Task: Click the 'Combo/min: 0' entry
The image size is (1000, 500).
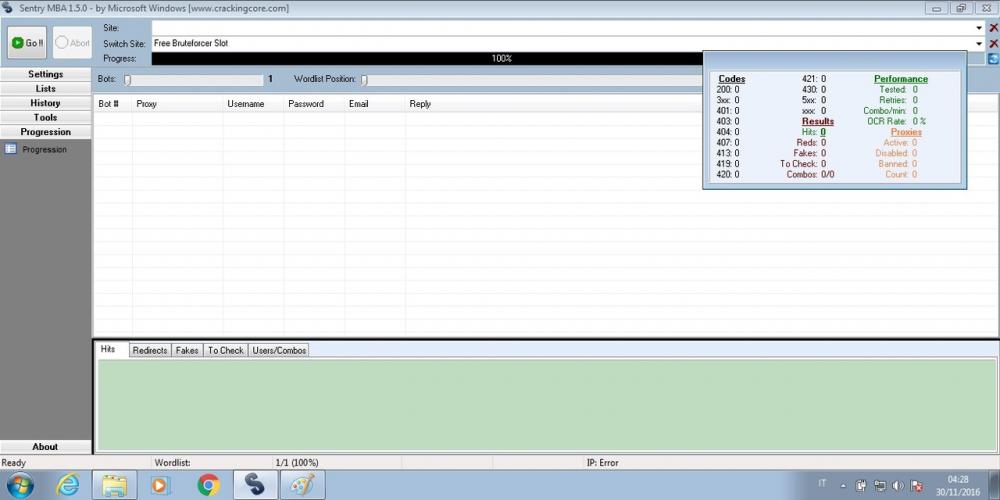Action: [890, 110]
